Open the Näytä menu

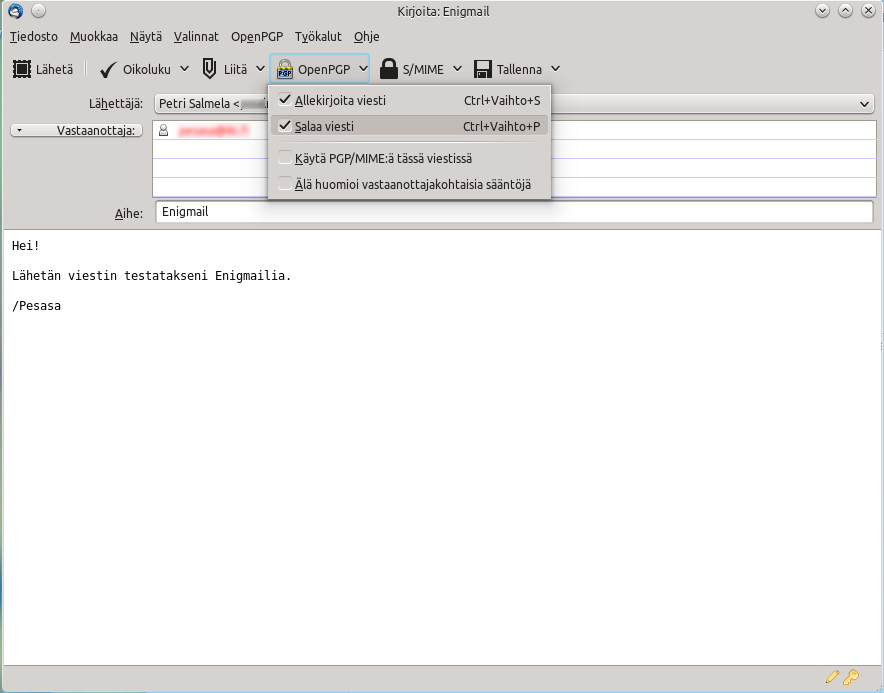click(145, 37)
